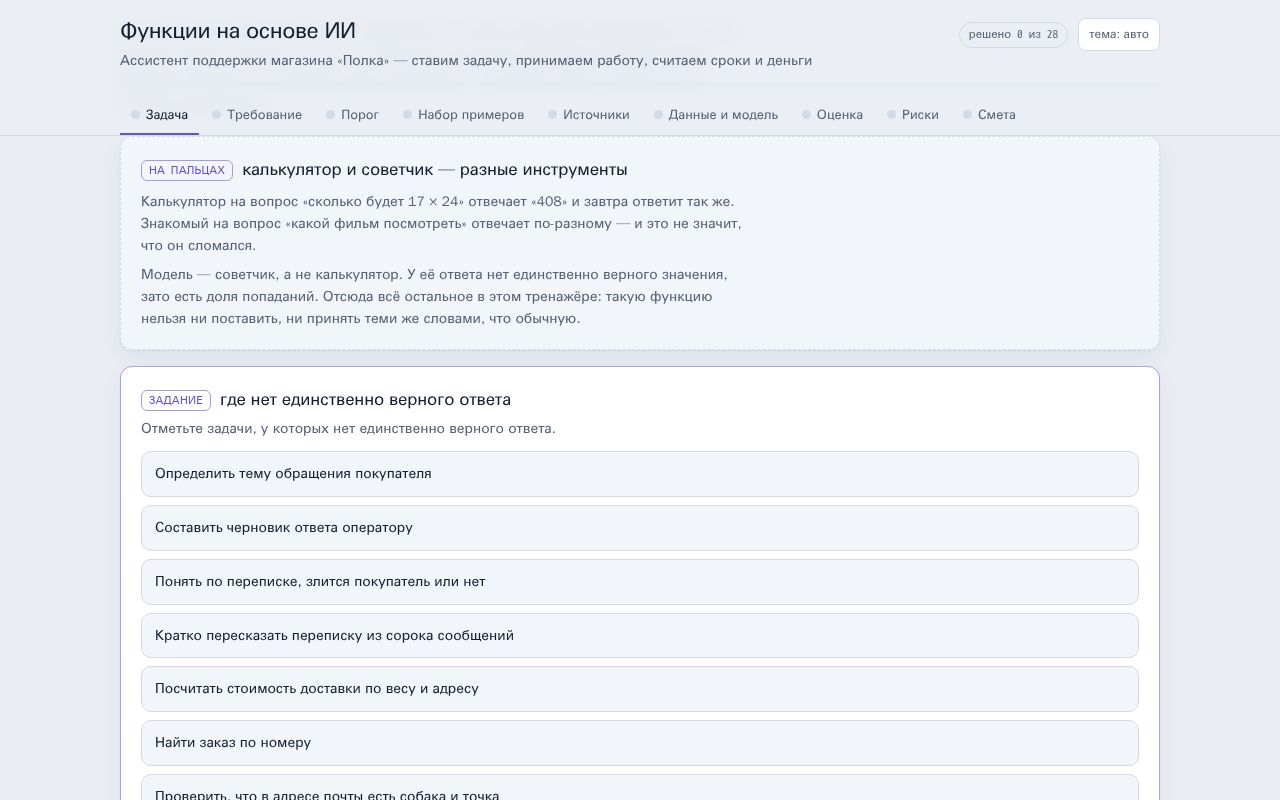
Task: Select 'Кратко пересказать переписку из сорока сообщений'
Action: (640, 636)
